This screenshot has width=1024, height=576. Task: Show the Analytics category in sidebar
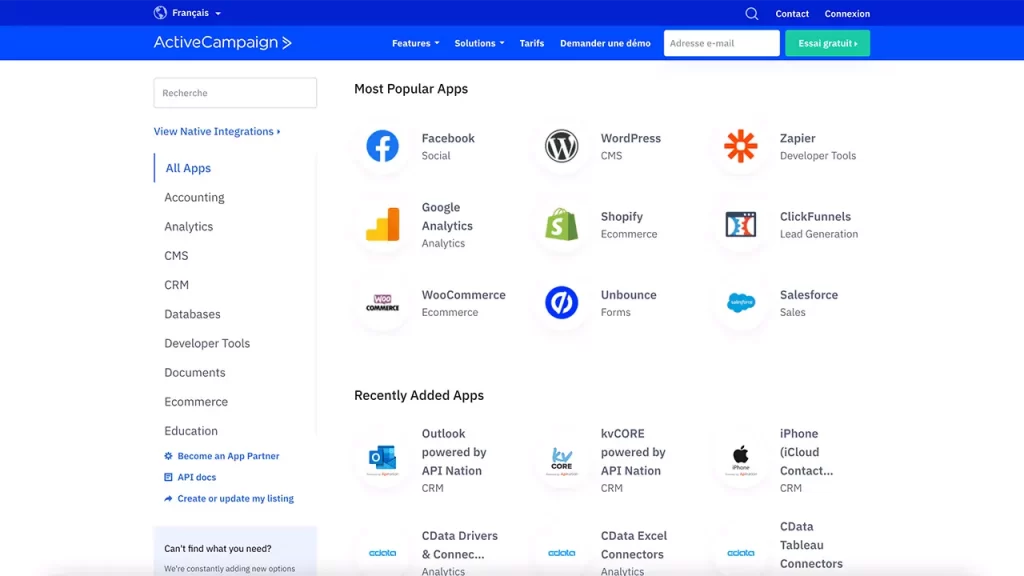pyautogui.click(x=189, y=227)
